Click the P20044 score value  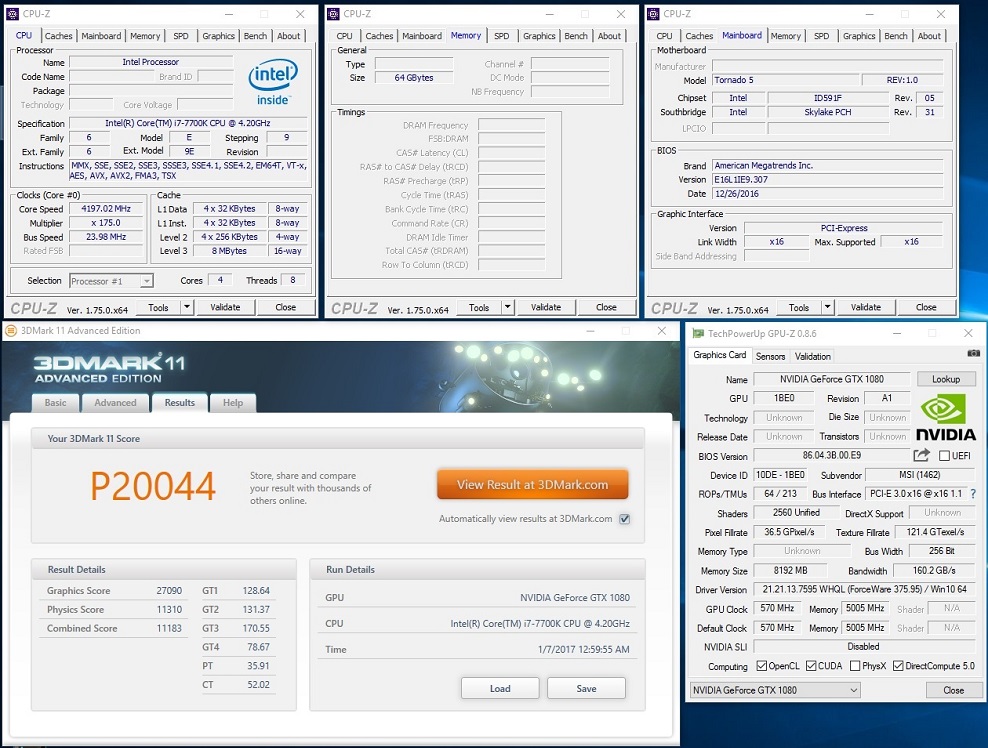click(x=152, y=486)
